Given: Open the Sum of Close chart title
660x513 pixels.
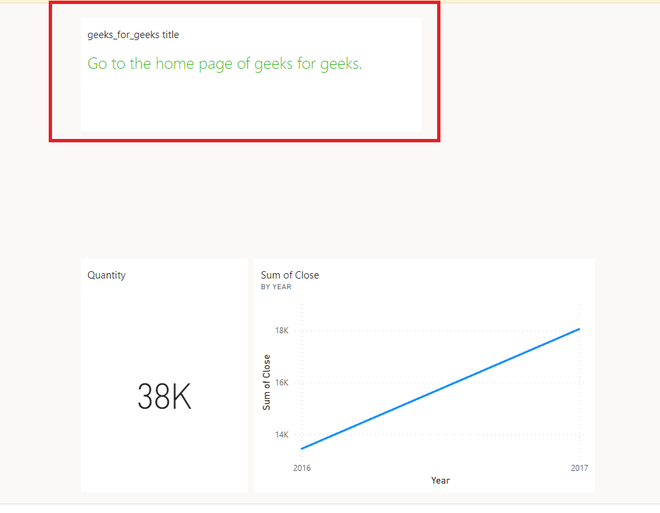Looking at the screenshot, I should pos(290,275).
